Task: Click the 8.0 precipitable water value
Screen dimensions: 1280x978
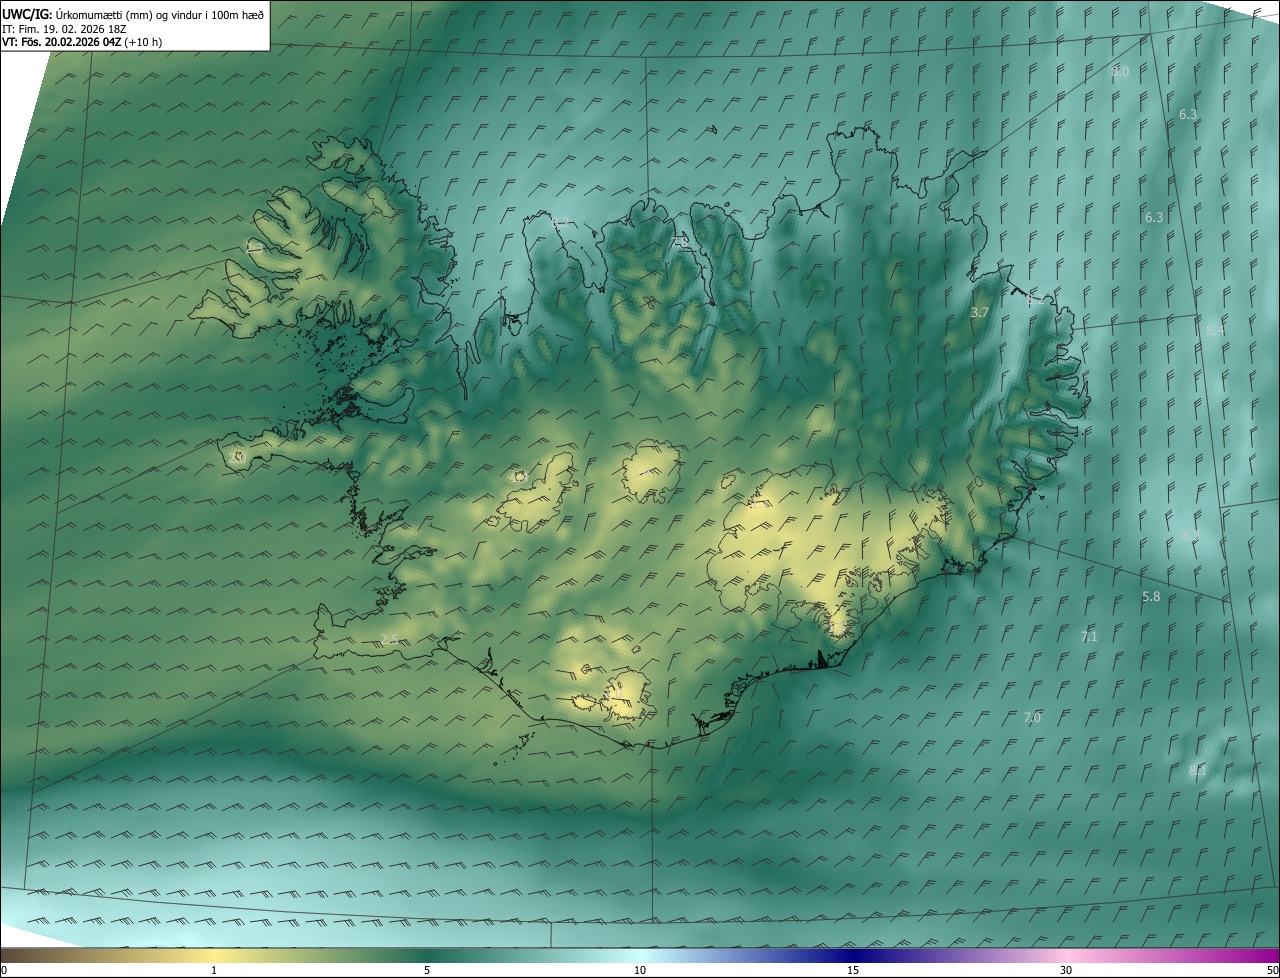Action: coord(1120,72)
